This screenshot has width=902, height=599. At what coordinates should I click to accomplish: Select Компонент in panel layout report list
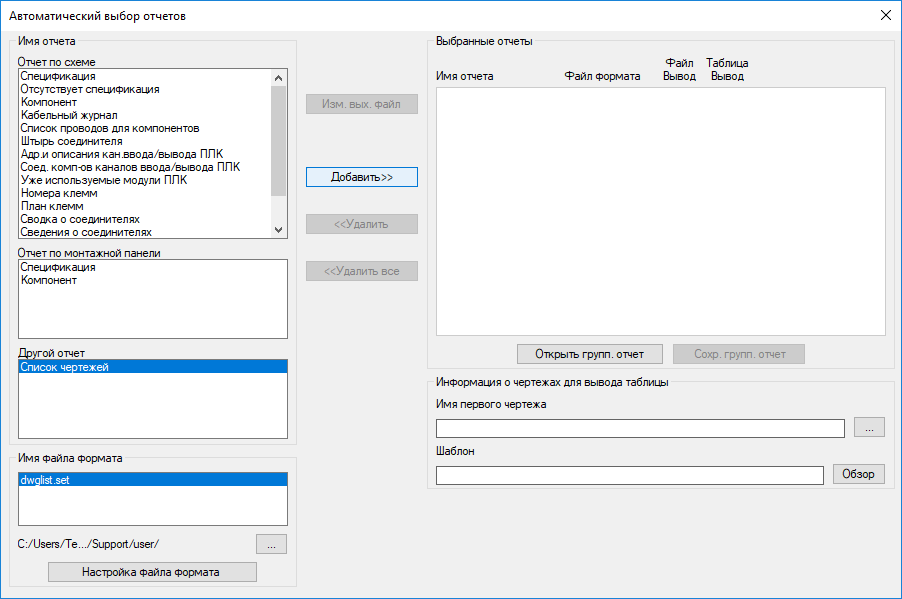(49, 280)
